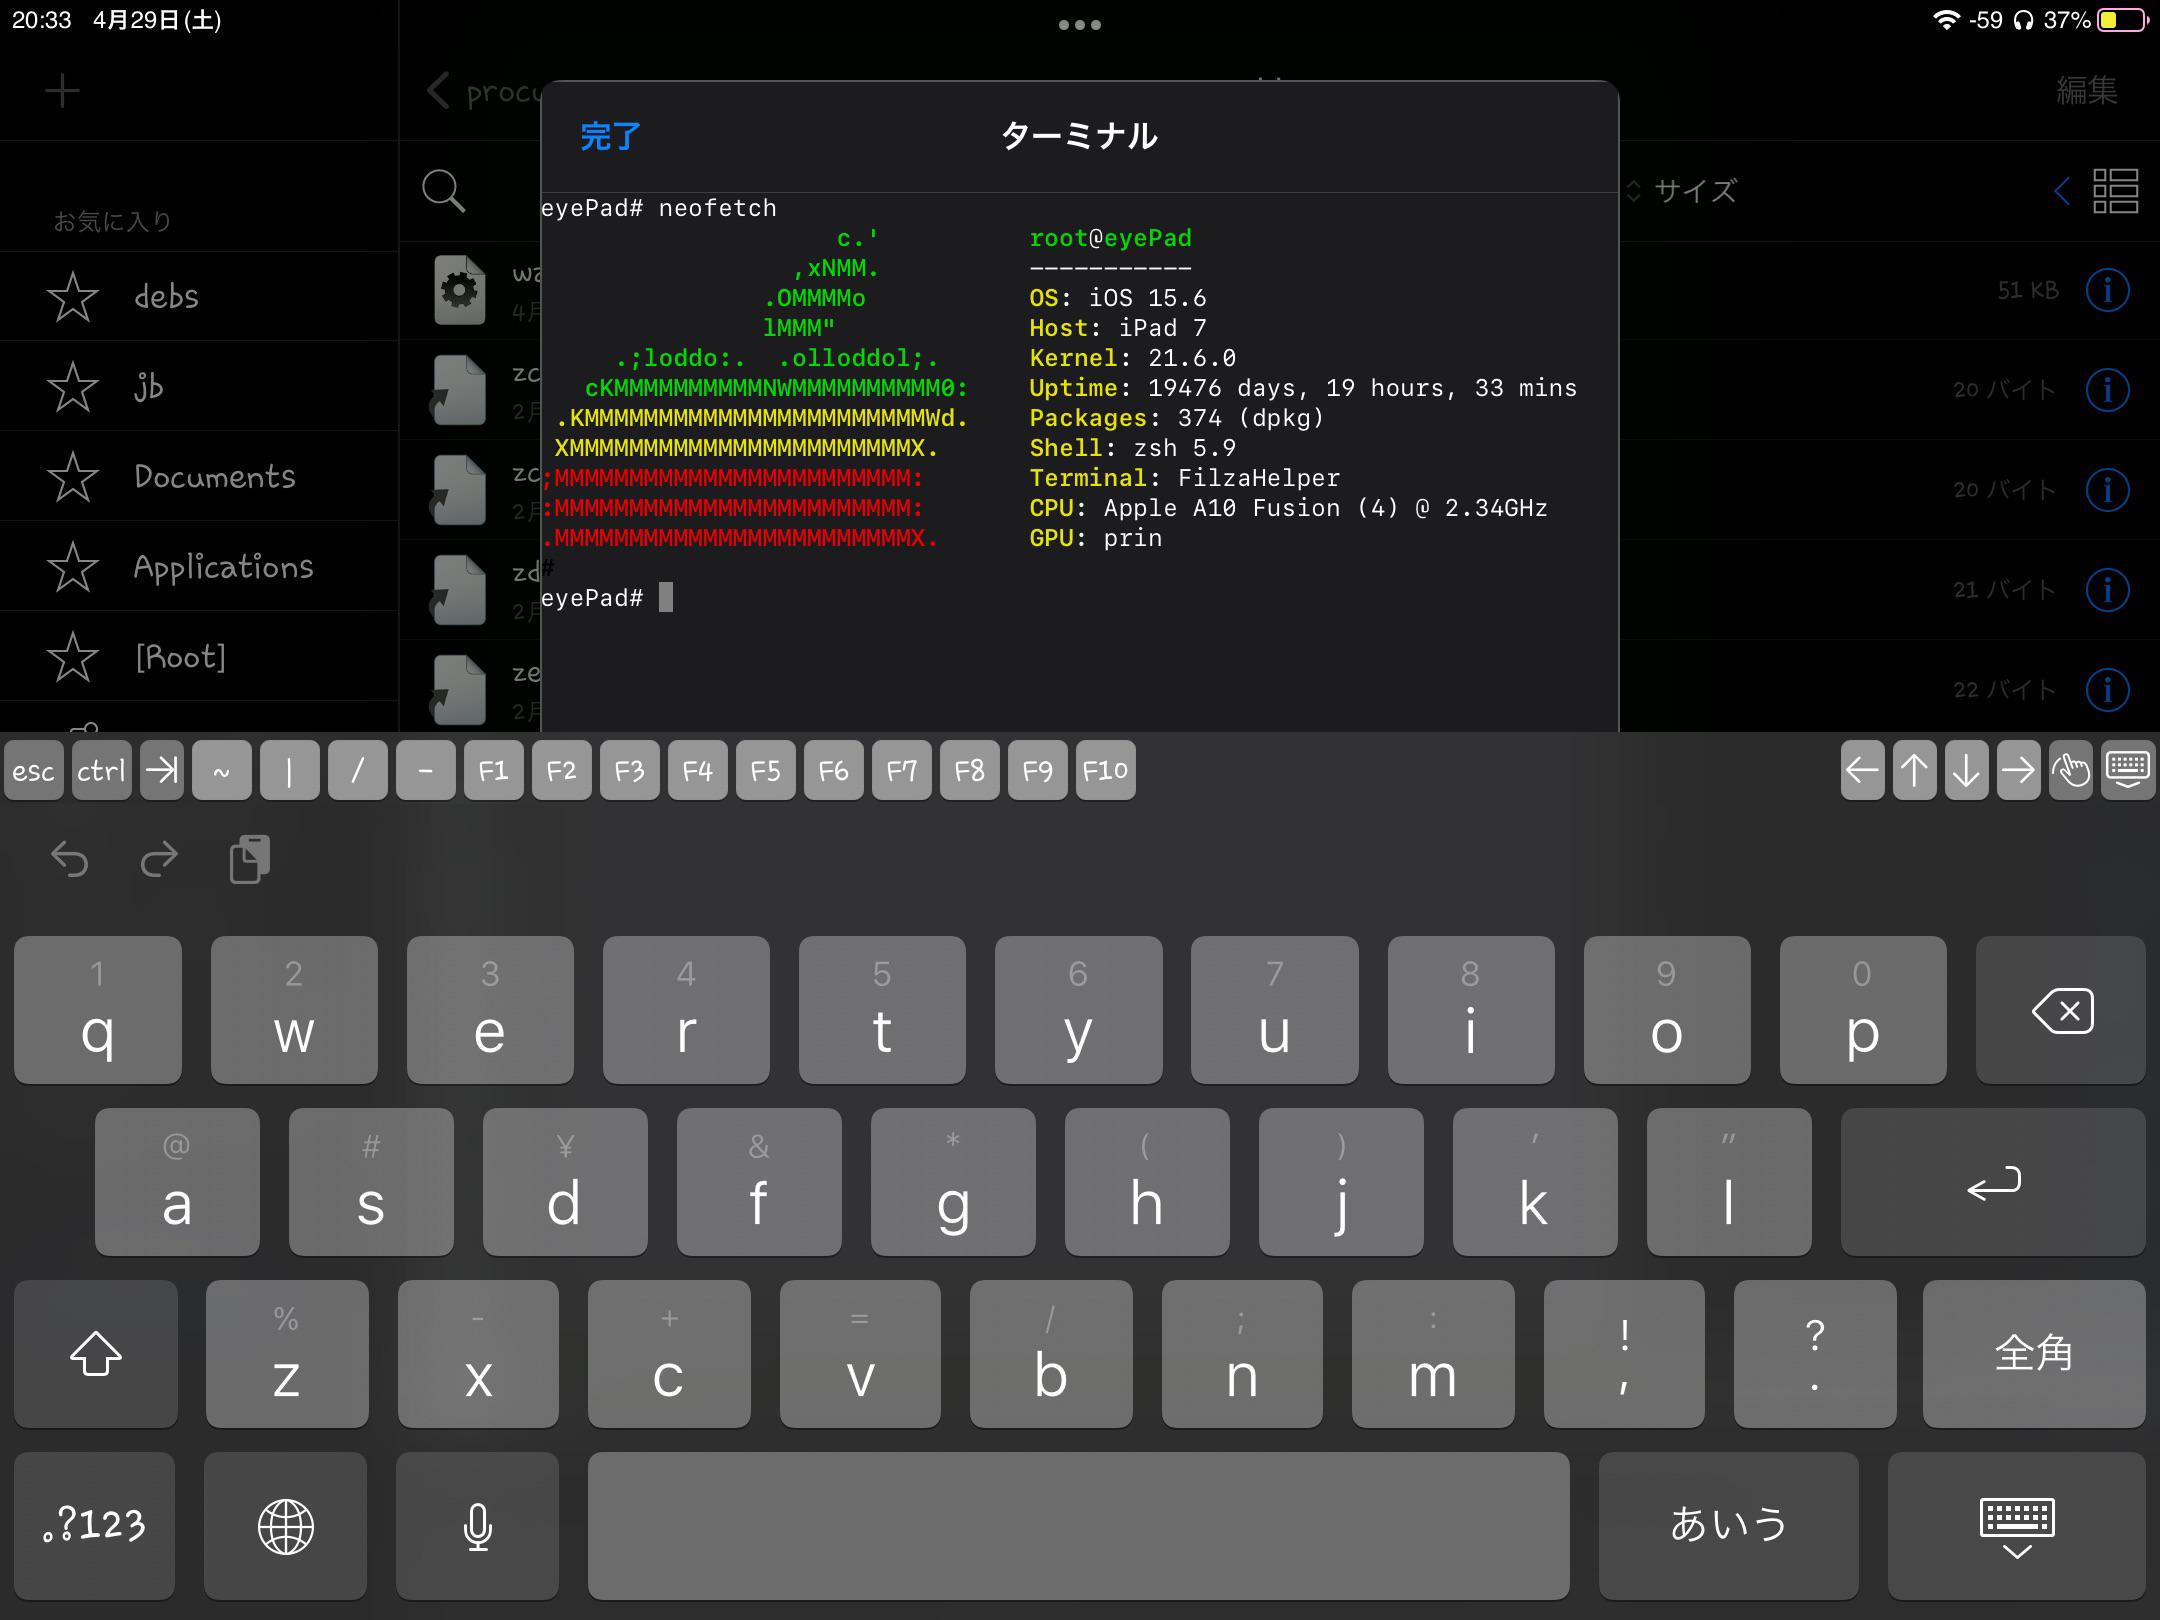Switch to list view icon
The height and width of the screenshot is (1620, 2160).
click(x=2115, y=190)
